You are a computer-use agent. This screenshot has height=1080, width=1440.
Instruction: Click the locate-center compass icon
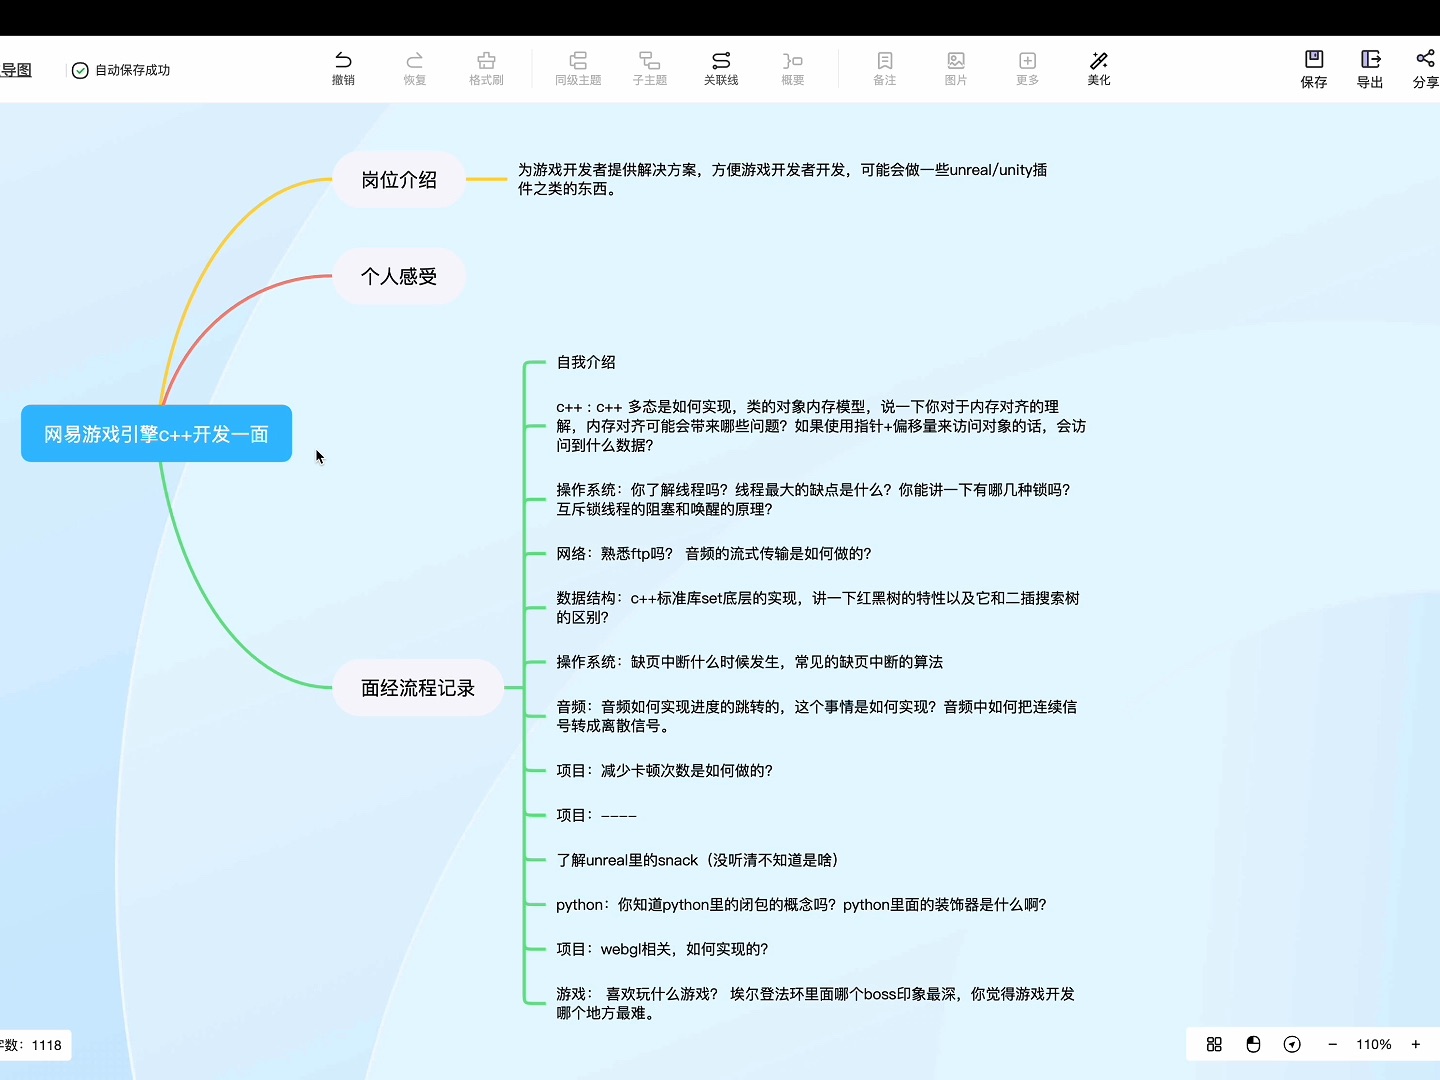point(1292,1044)
